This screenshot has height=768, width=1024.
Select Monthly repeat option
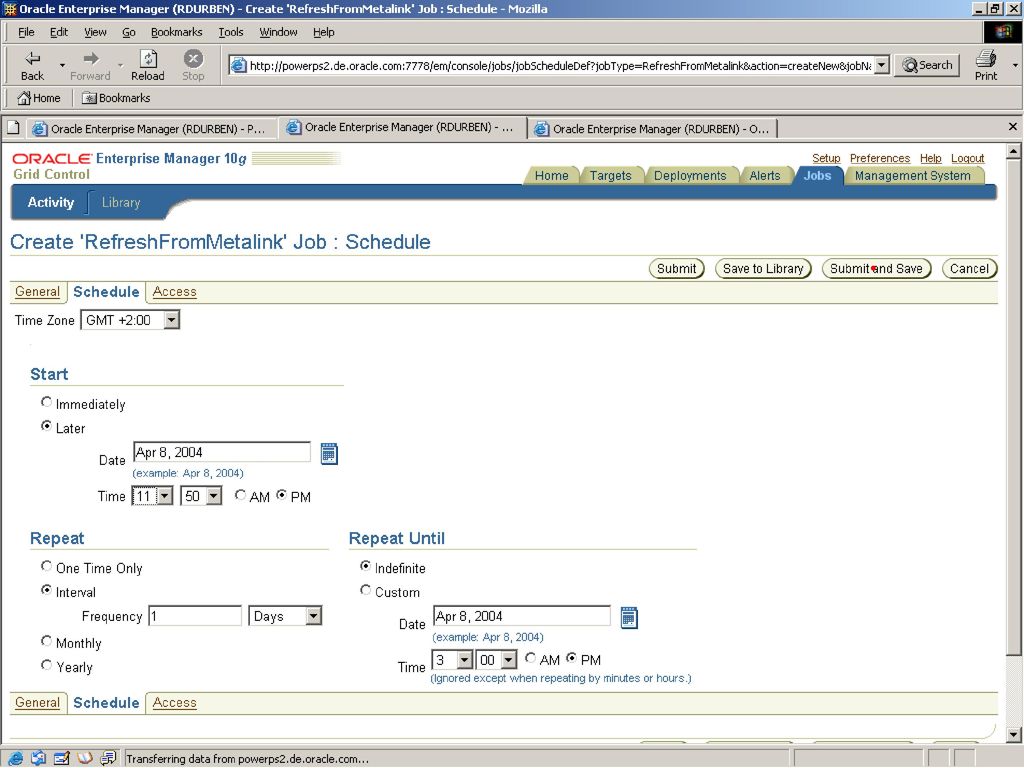point(46,641)
